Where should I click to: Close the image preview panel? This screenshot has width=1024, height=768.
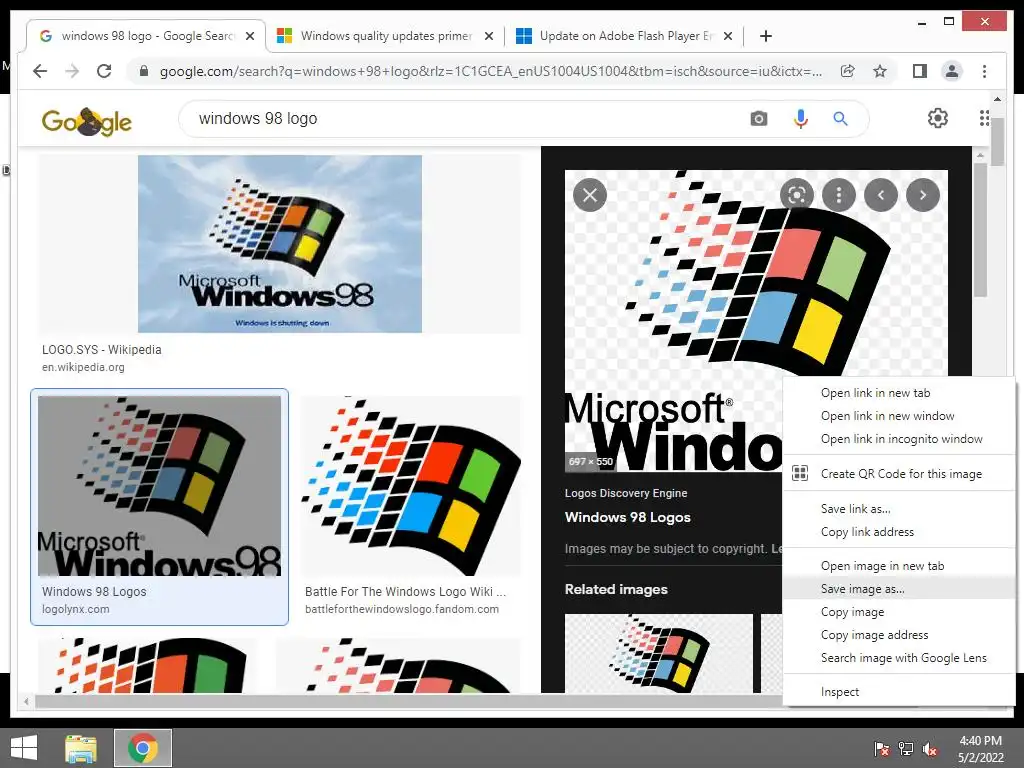point(590,195)
